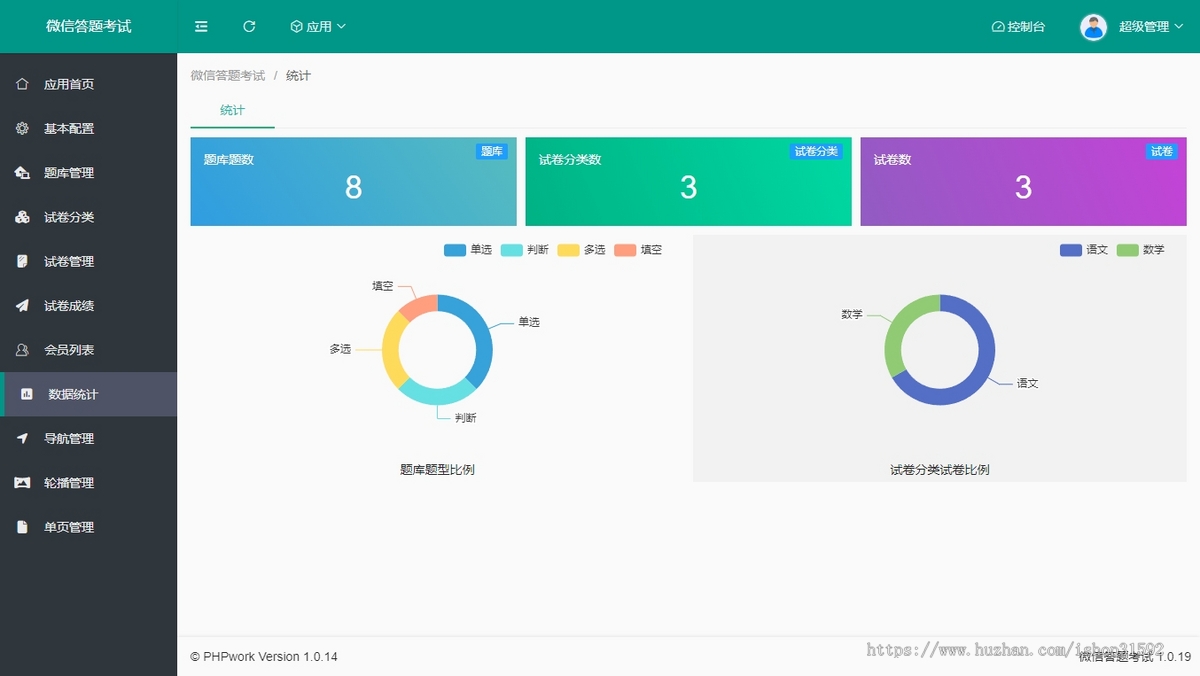Screen dimensions: 1200x676
Task: Click the paper plane icon beside 试卷成绩
Action: click(22, 306)
